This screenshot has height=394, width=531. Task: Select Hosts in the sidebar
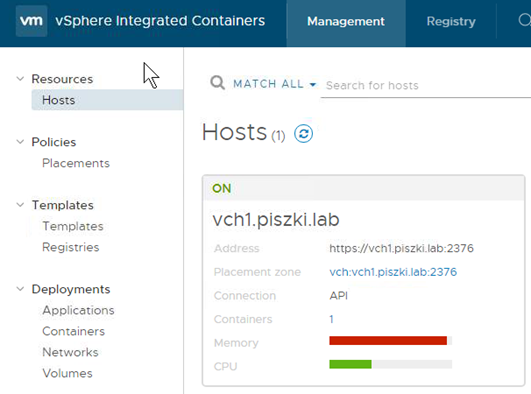click(107, 100)
